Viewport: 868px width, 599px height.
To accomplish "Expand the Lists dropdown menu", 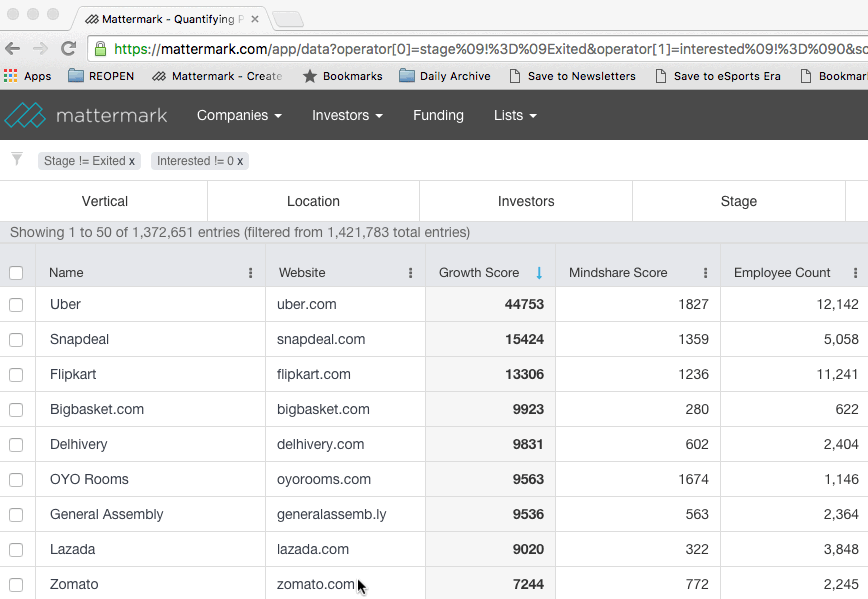I will pyautogui.click(x=515, y=115).
